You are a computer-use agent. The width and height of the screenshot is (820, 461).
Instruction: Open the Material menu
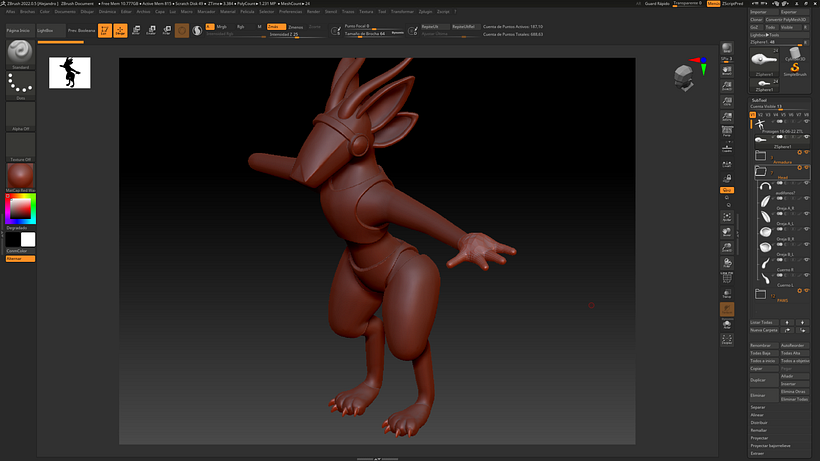pos(227,11)
